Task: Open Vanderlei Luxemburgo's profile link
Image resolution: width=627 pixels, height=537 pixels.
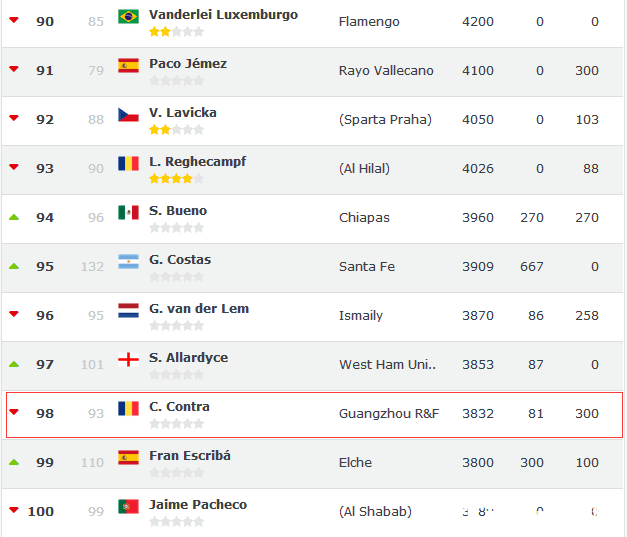Action: (x=223, y=15)
